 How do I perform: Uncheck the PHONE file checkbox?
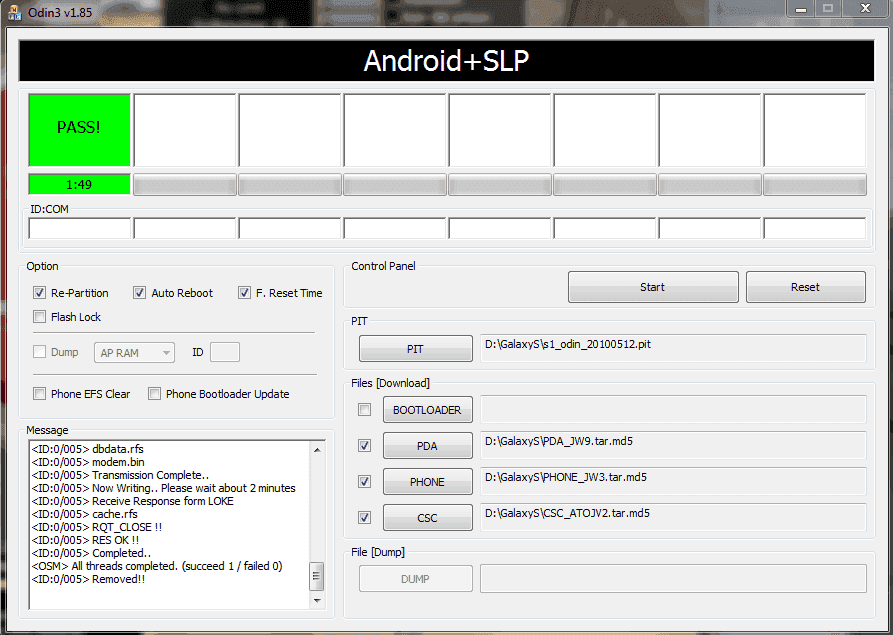pyautogui.click(x=364, y=481)
